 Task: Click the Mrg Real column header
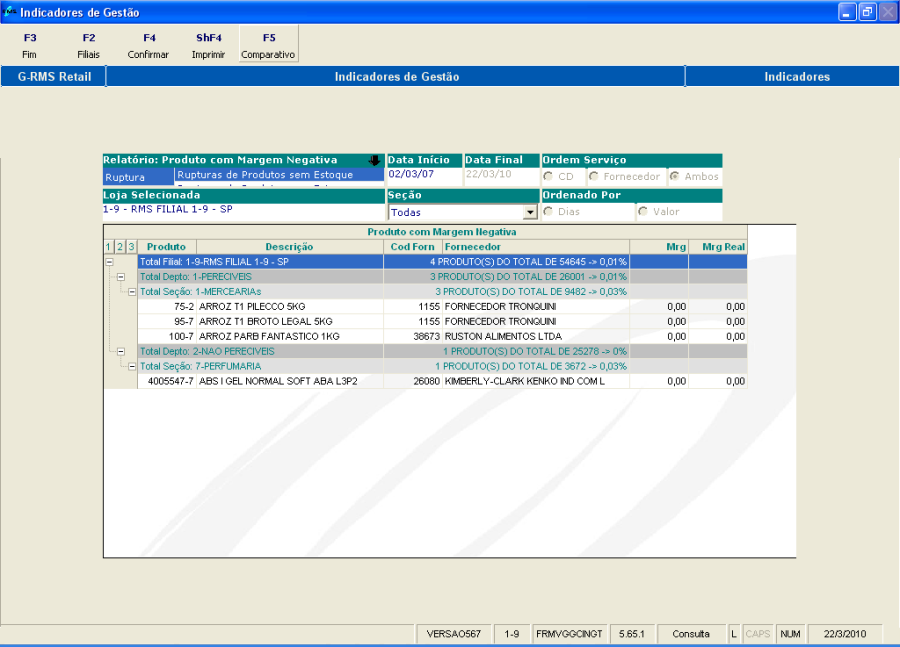717,247
